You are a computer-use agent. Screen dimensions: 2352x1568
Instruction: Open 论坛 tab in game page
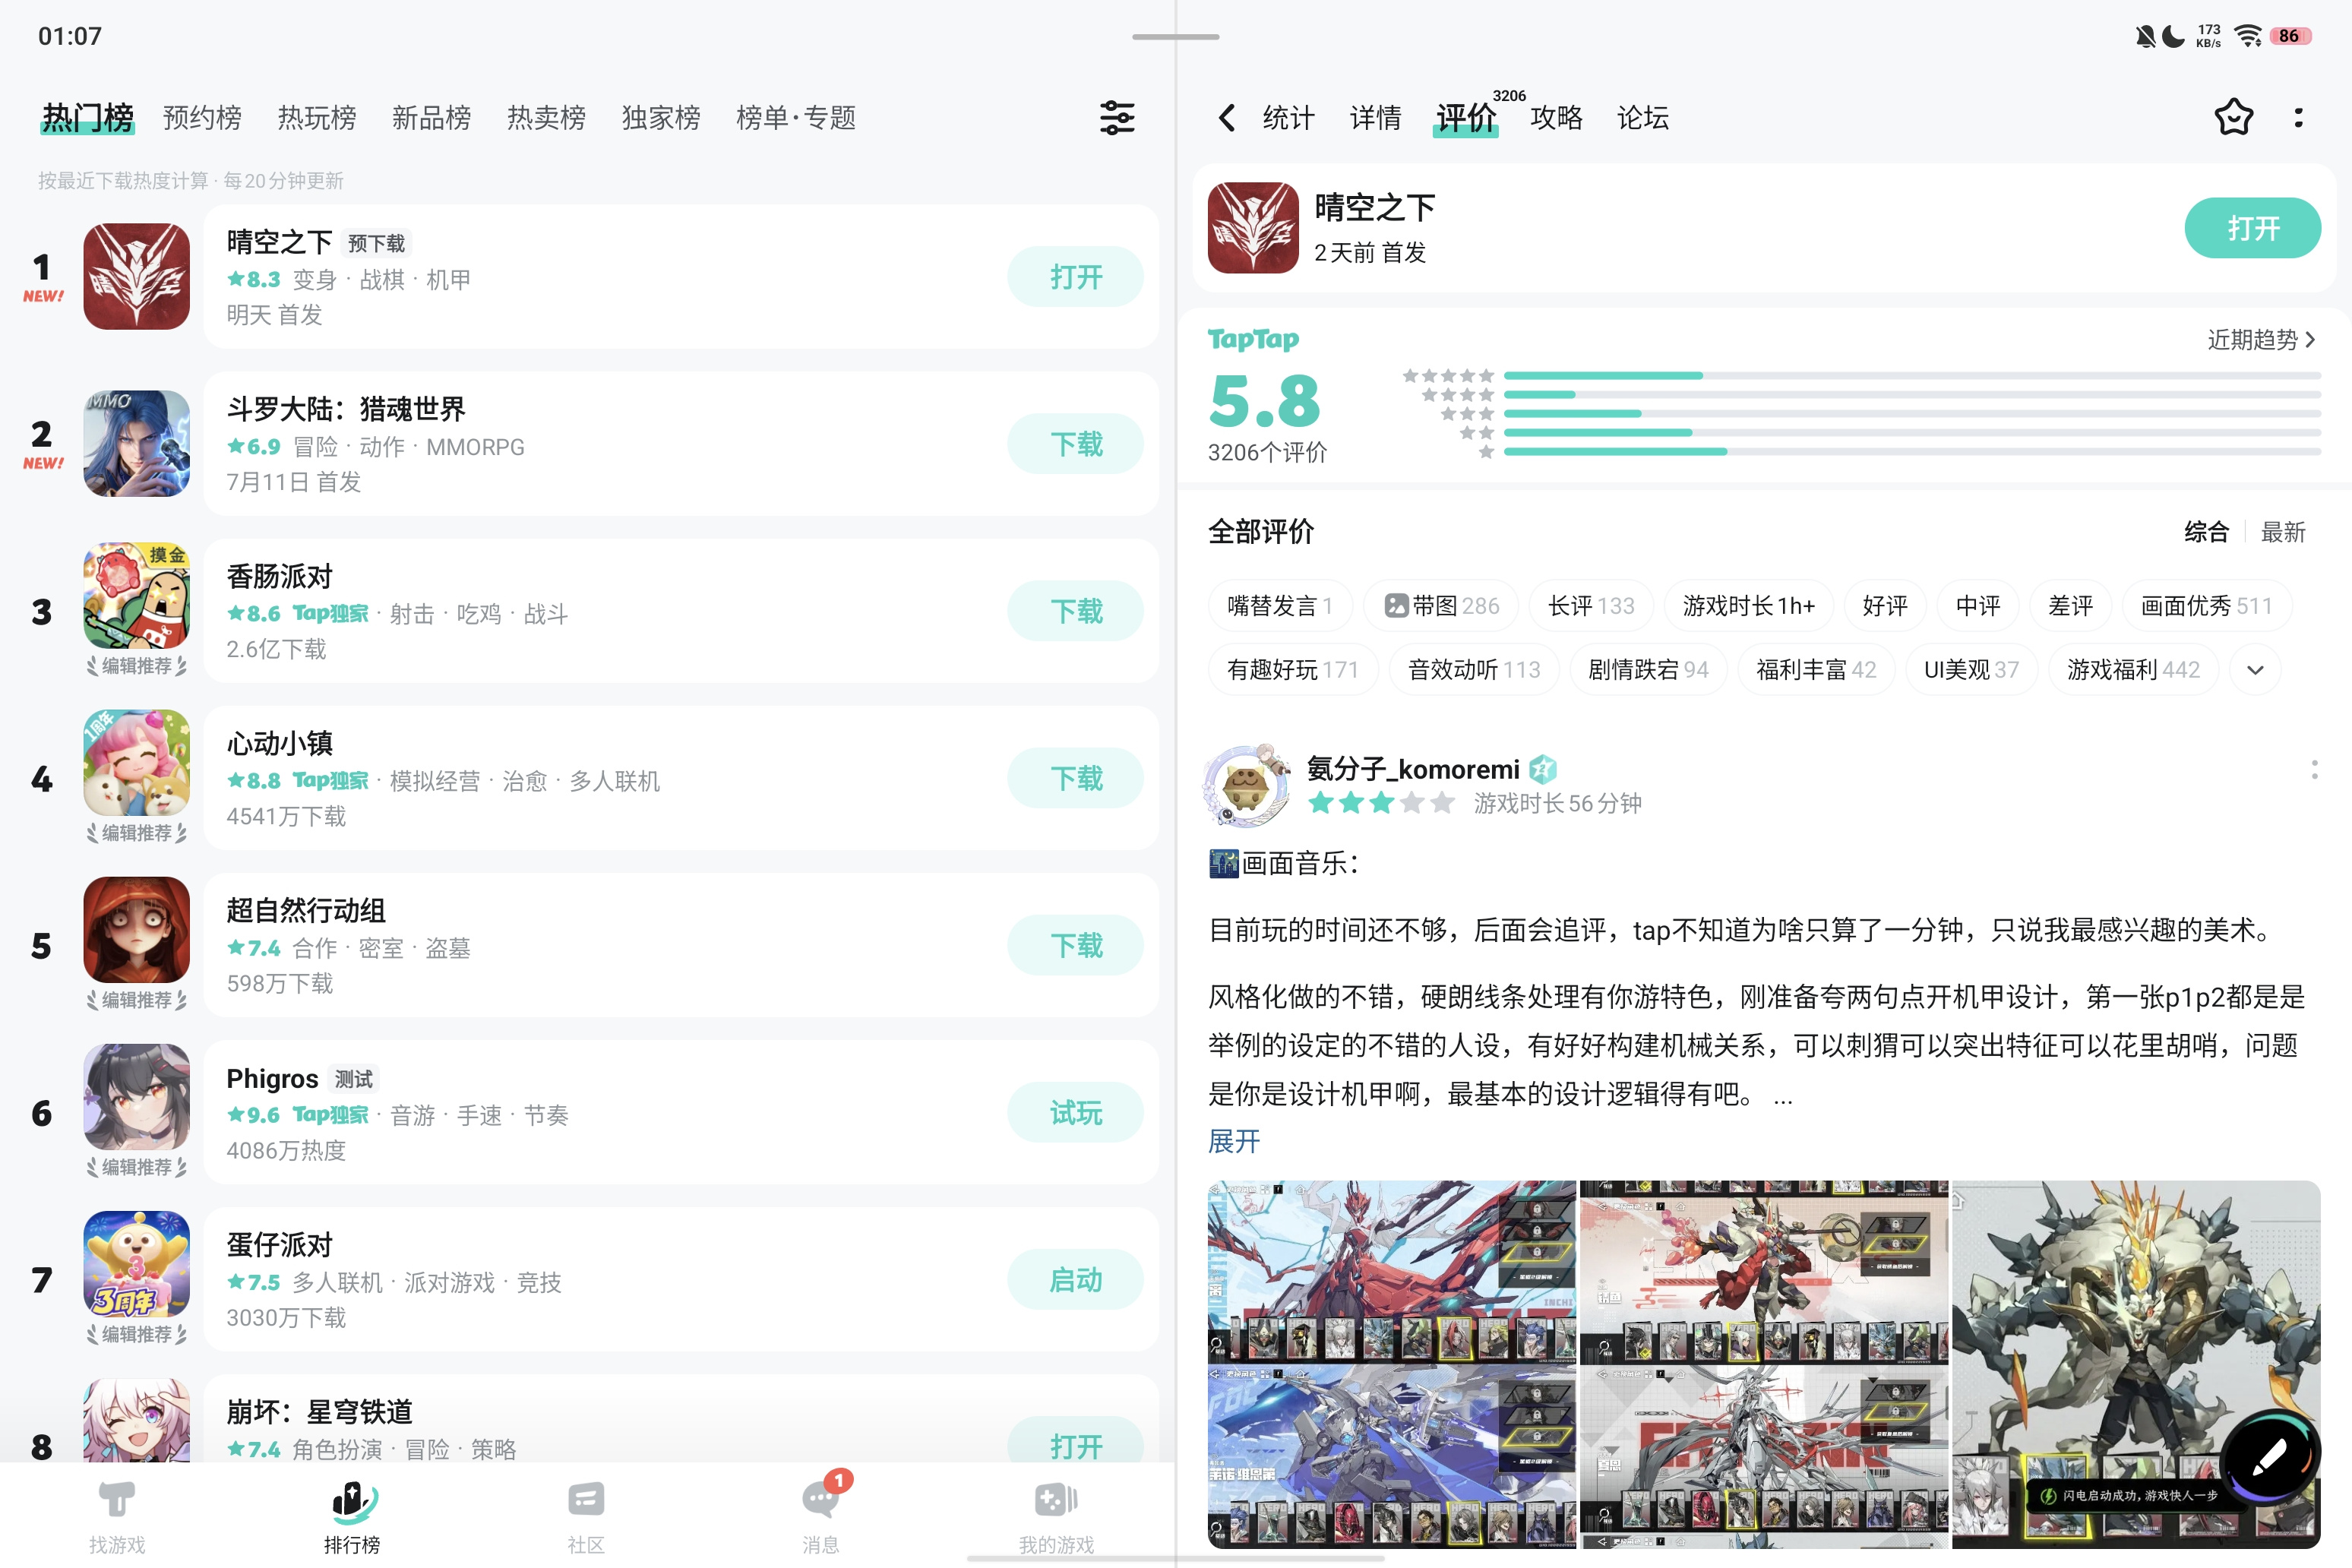[1643, 118]
